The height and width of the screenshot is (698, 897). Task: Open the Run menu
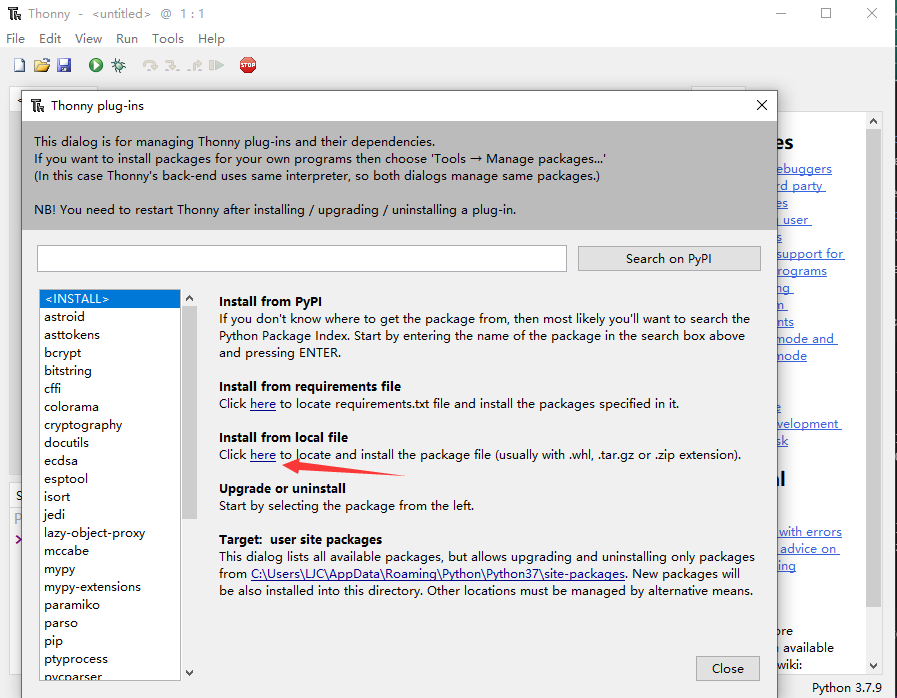[x=126, y=39]
